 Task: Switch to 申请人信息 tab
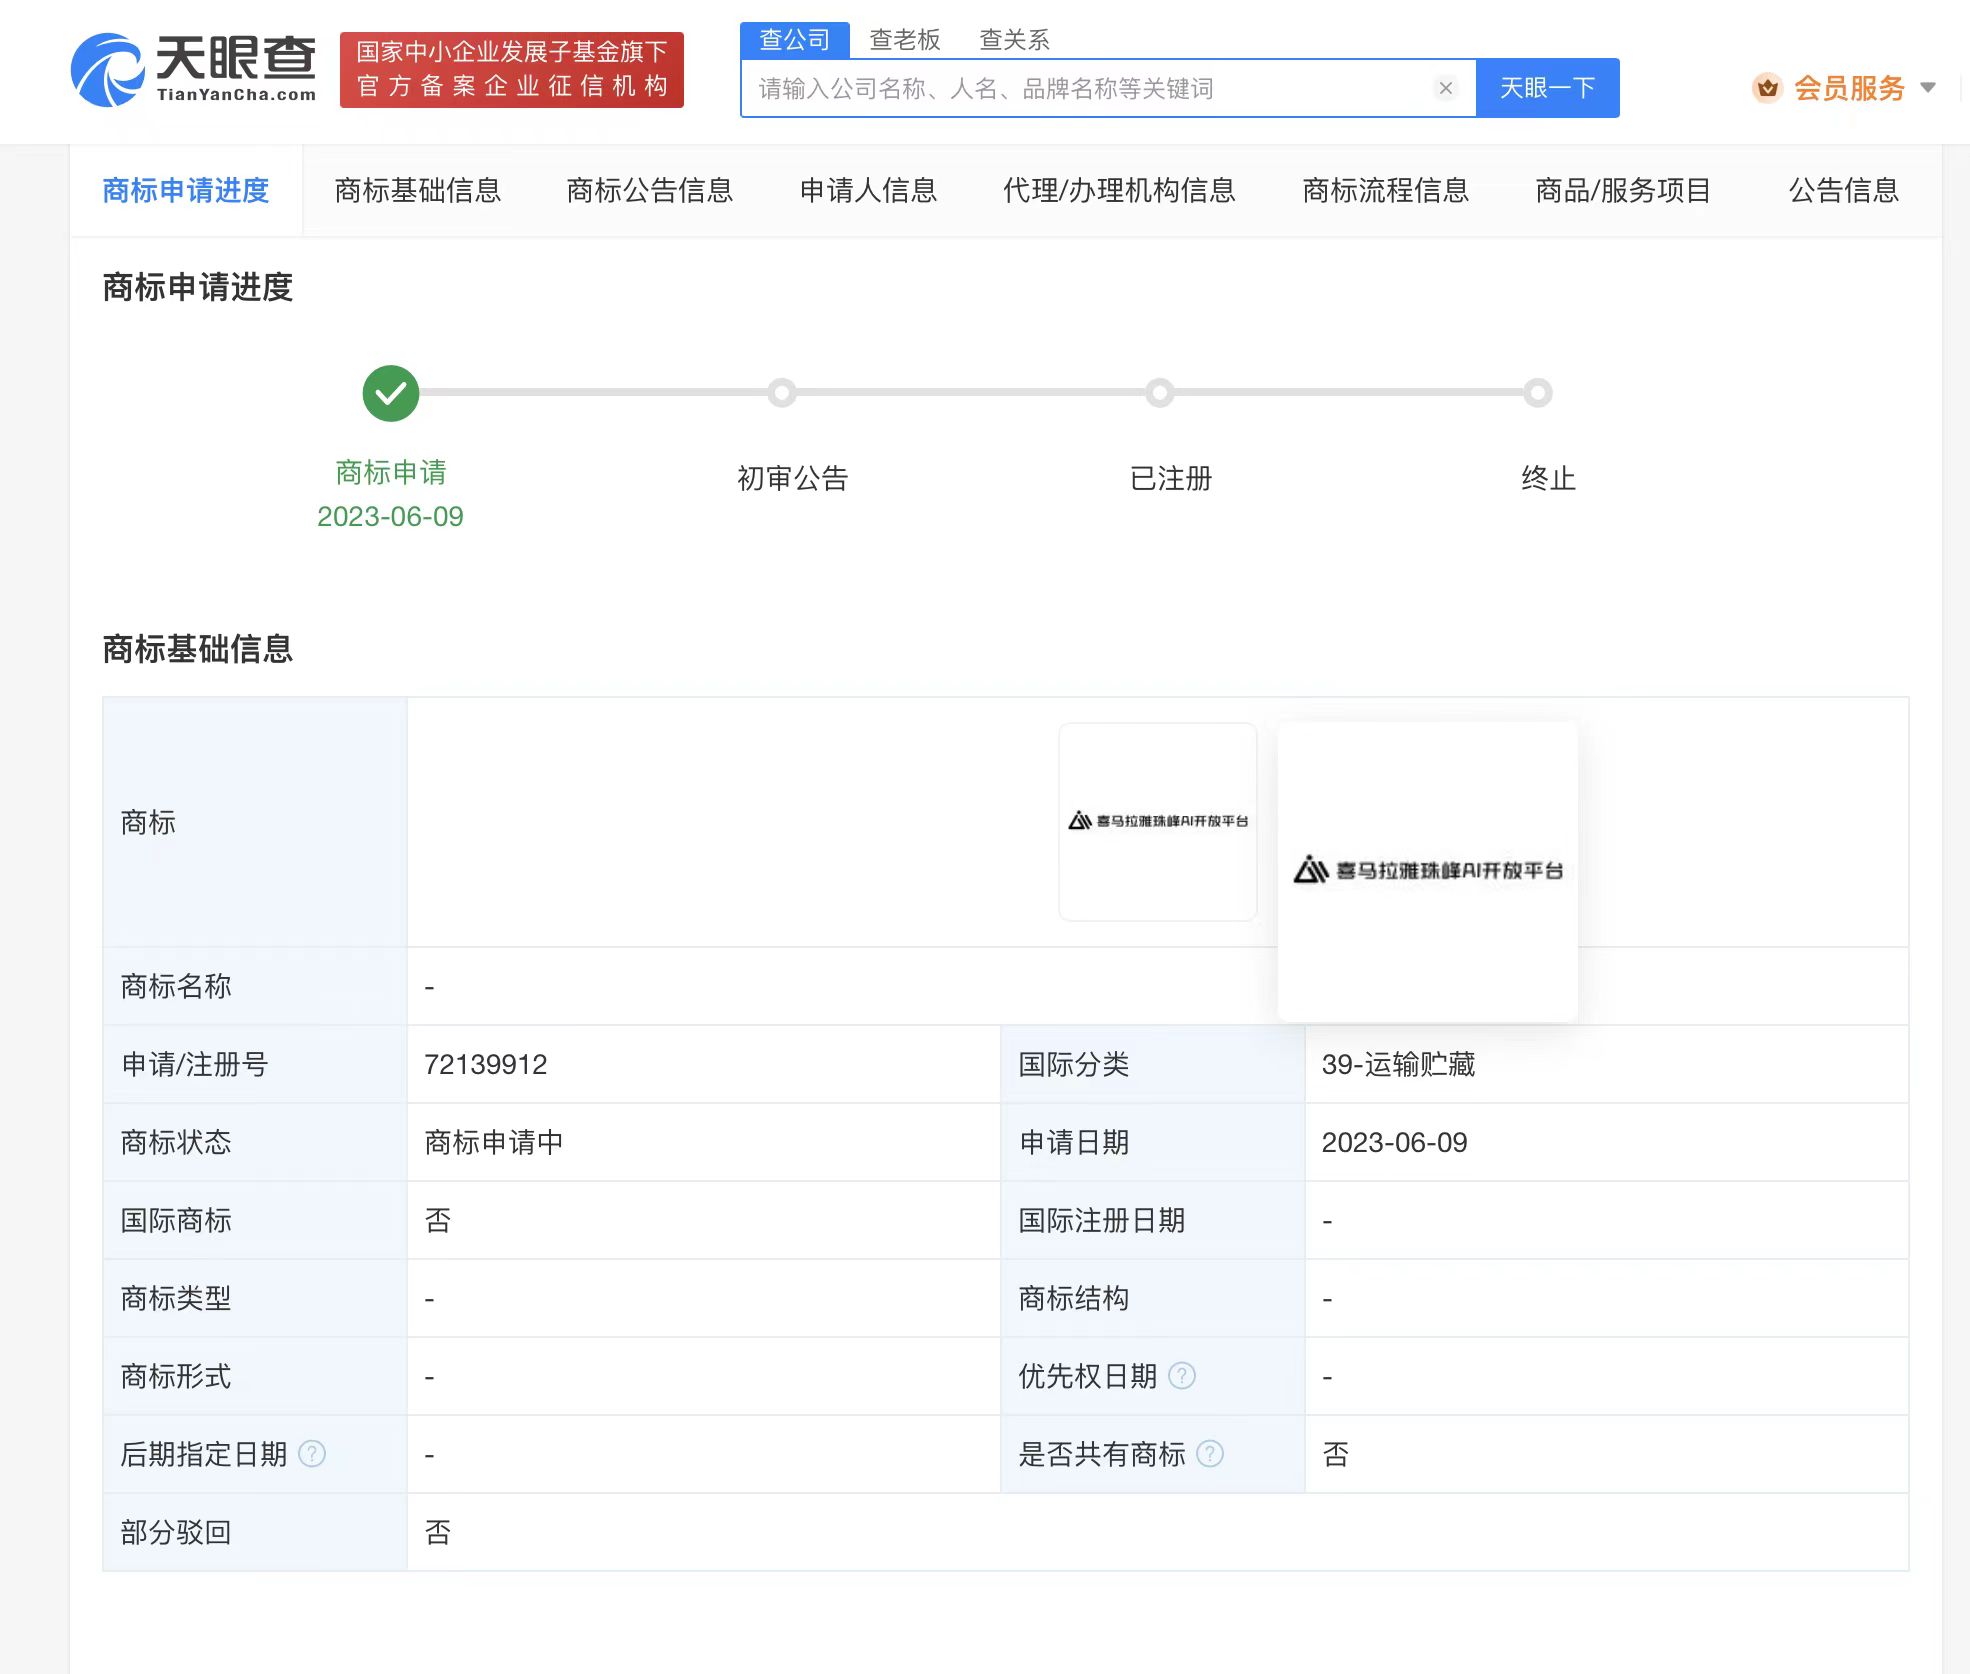click(868, 190)
